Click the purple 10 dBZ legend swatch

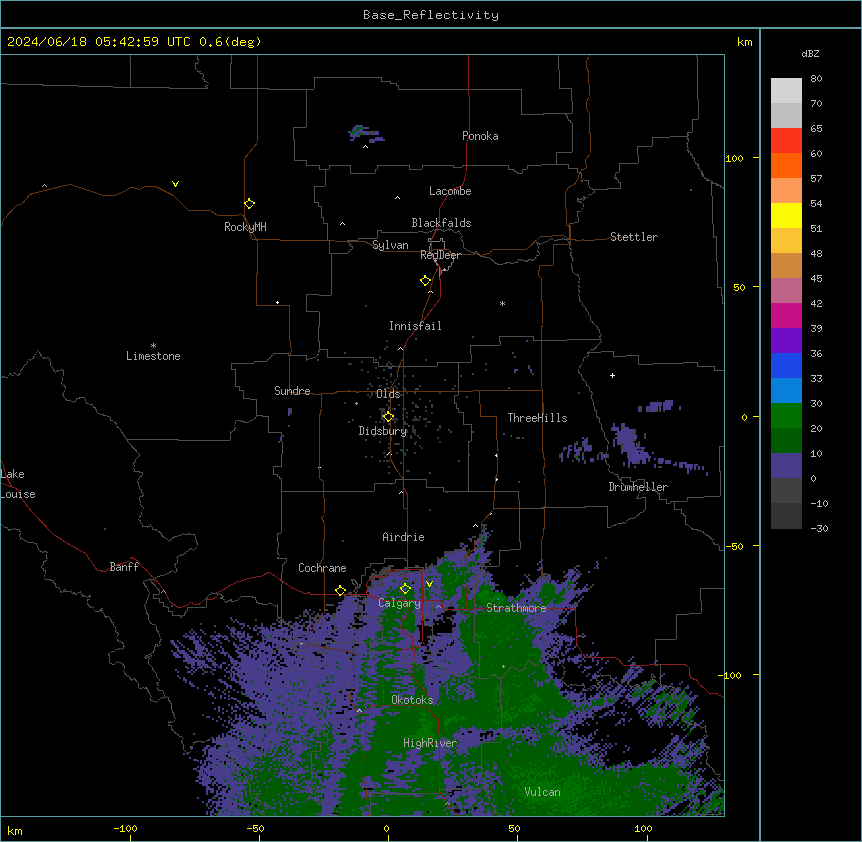[786, 466]
